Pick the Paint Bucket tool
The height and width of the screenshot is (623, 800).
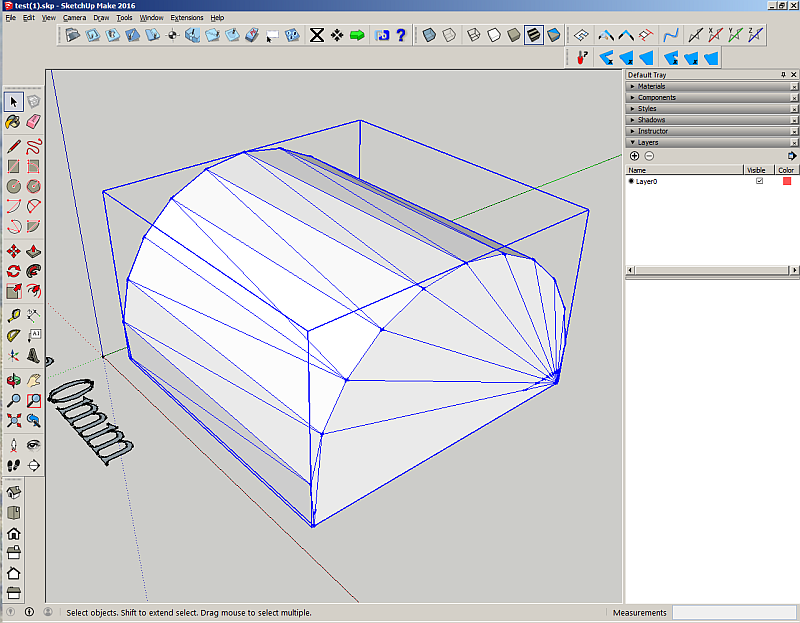13,122
